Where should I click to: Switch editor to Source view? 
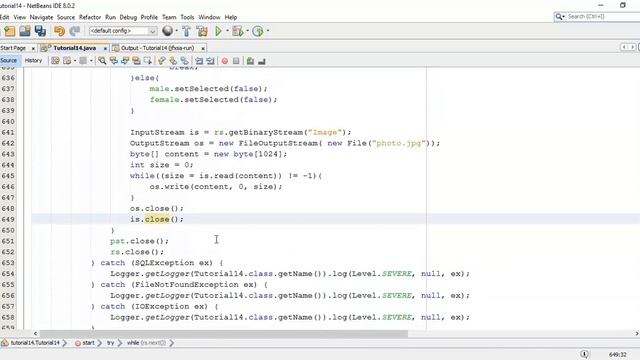click(9, 60)
